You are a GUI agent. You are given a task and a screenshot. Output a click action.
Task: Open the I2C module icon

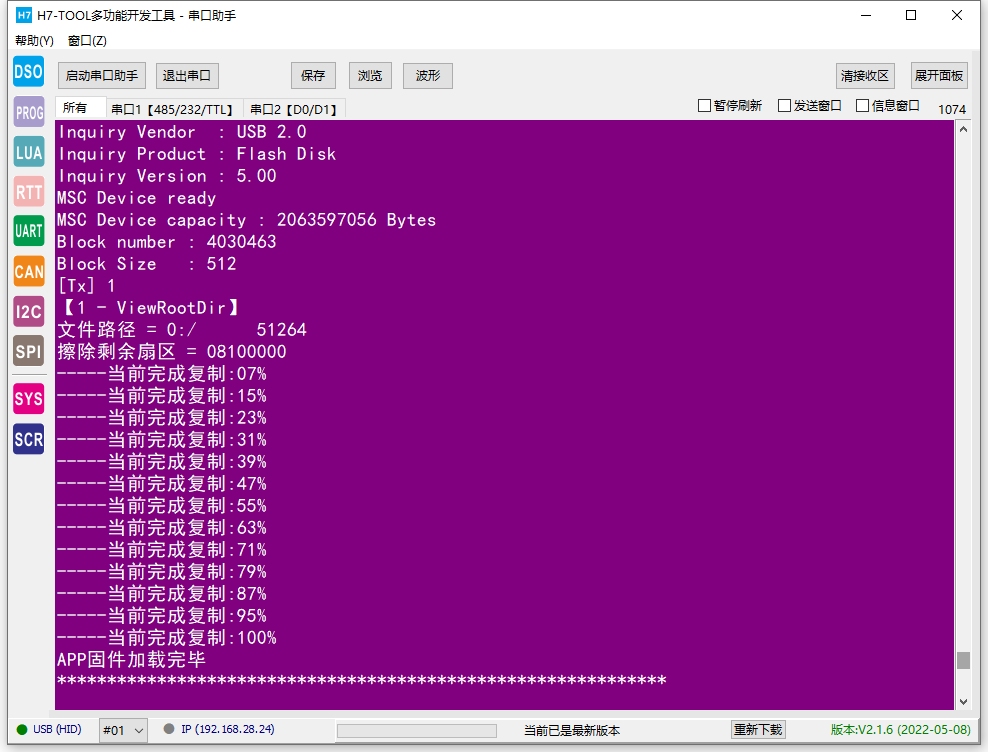[29, 311]
